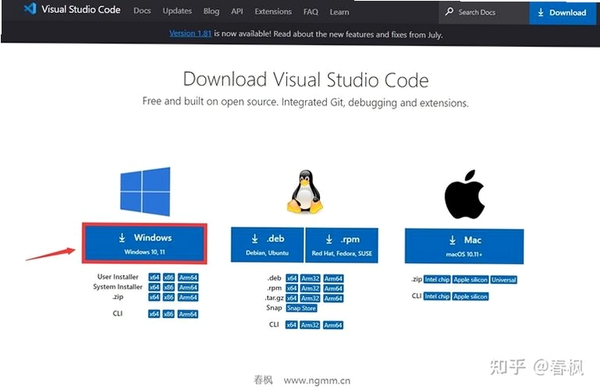Image resolution: width=600 pixels, height=390 pixels.
Task: Select Windows System Installer x86
Action: click(x=169, y=287)
